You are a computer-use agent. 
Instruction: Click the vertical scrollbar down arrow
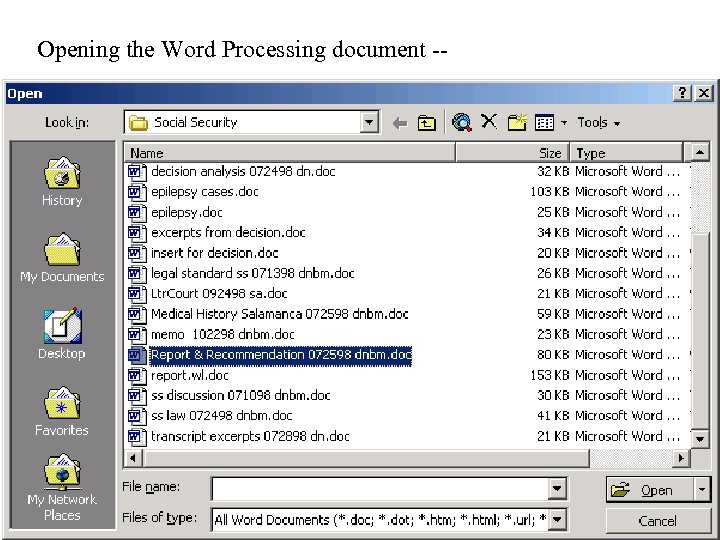pyautogui.click(x=700, y=439)
